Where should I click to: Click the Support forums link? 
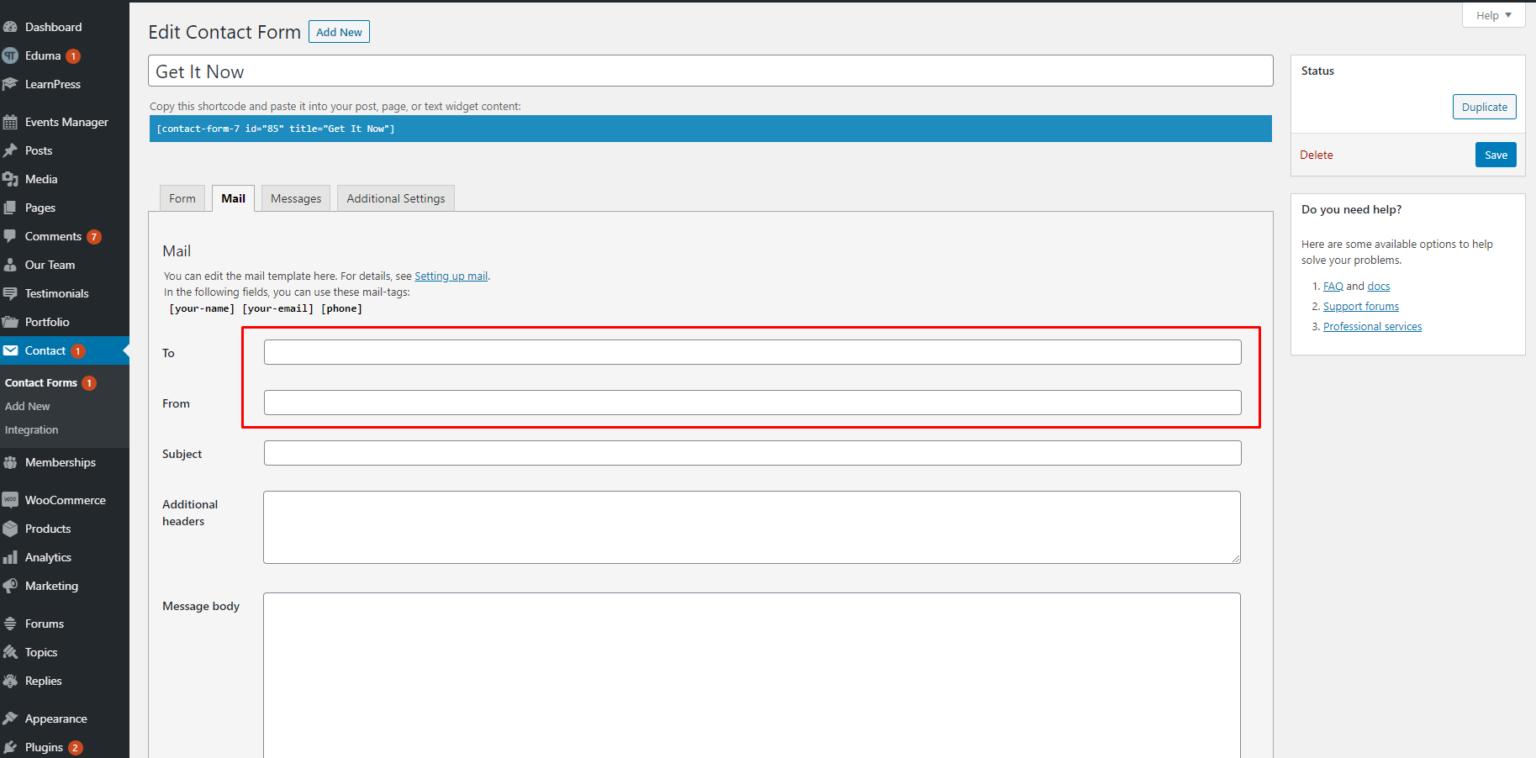point(1360,306)
